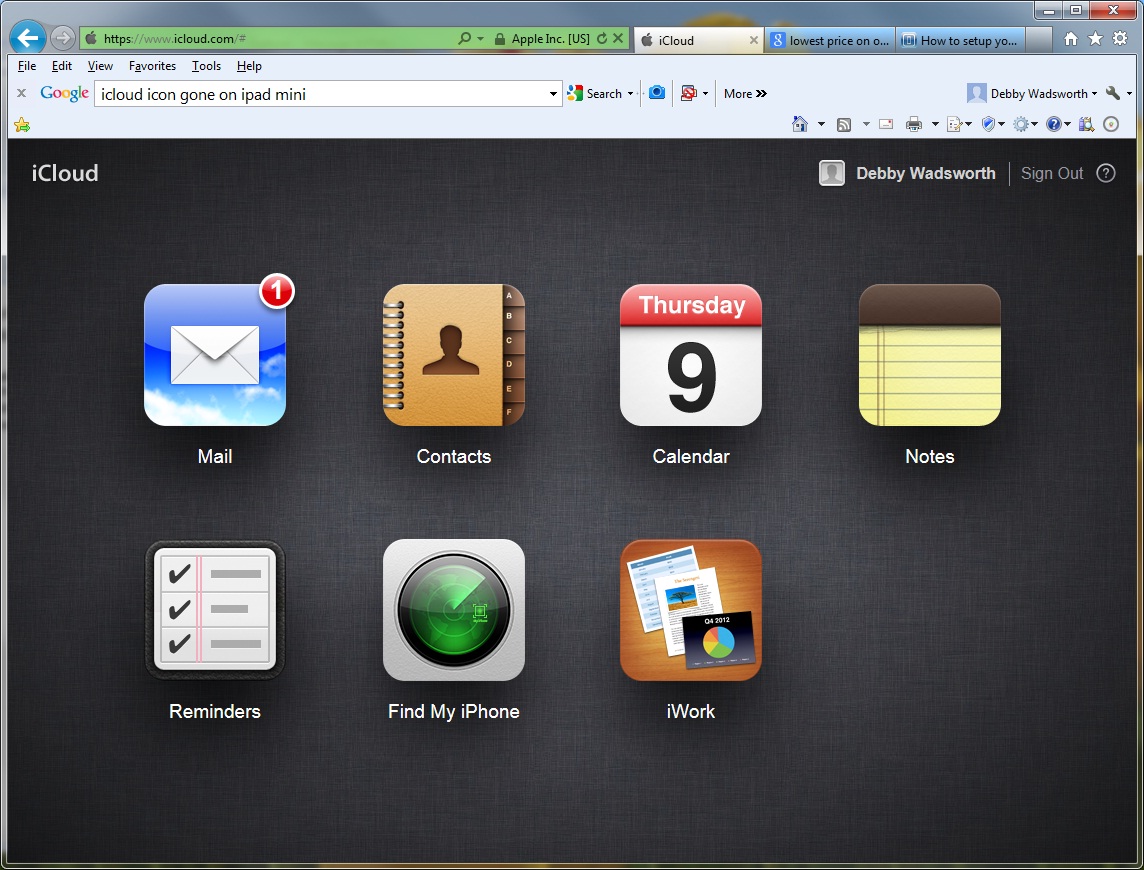The height and width of the screenshot is (870, 1144).
Task: Go back with the browser back arrow
Action: pyautogui.click(x=28, y=38)
